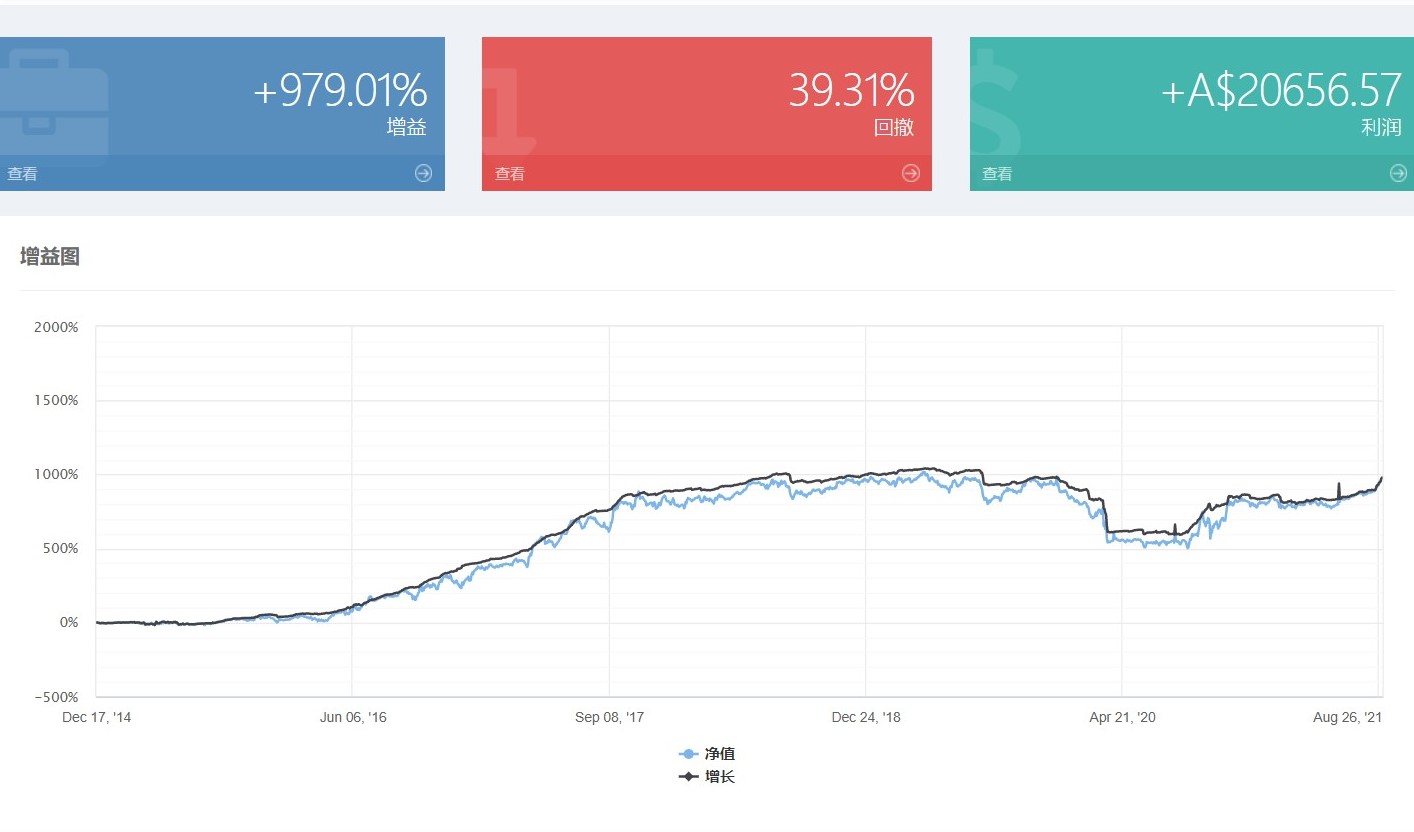Open 查看 link on the green 利润 card
This screenshot has width=1414, height=832.
pos(997,174)
